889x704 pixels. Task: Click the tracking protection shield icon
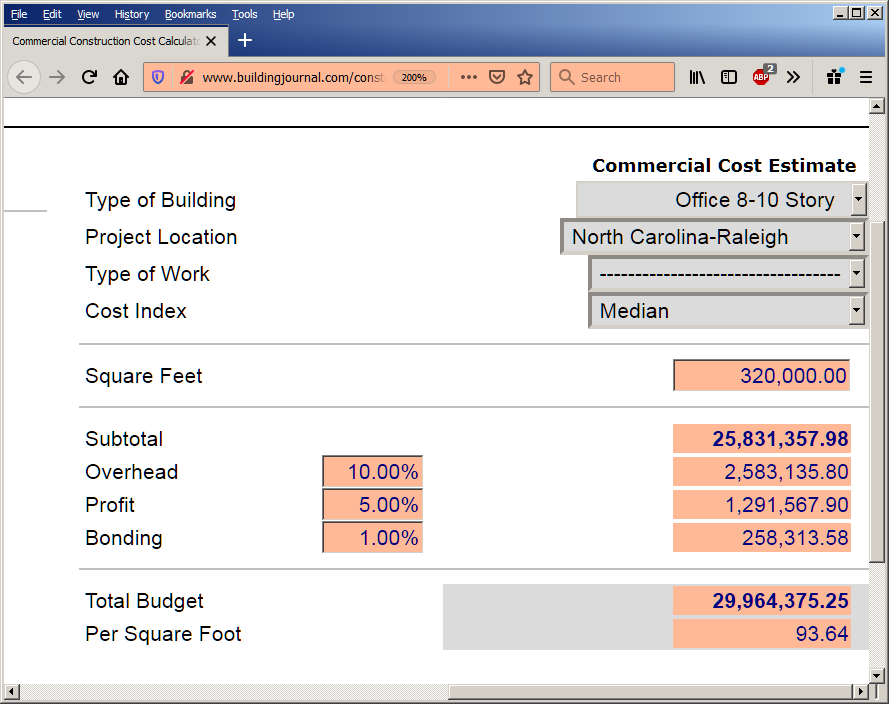[158, 77]
